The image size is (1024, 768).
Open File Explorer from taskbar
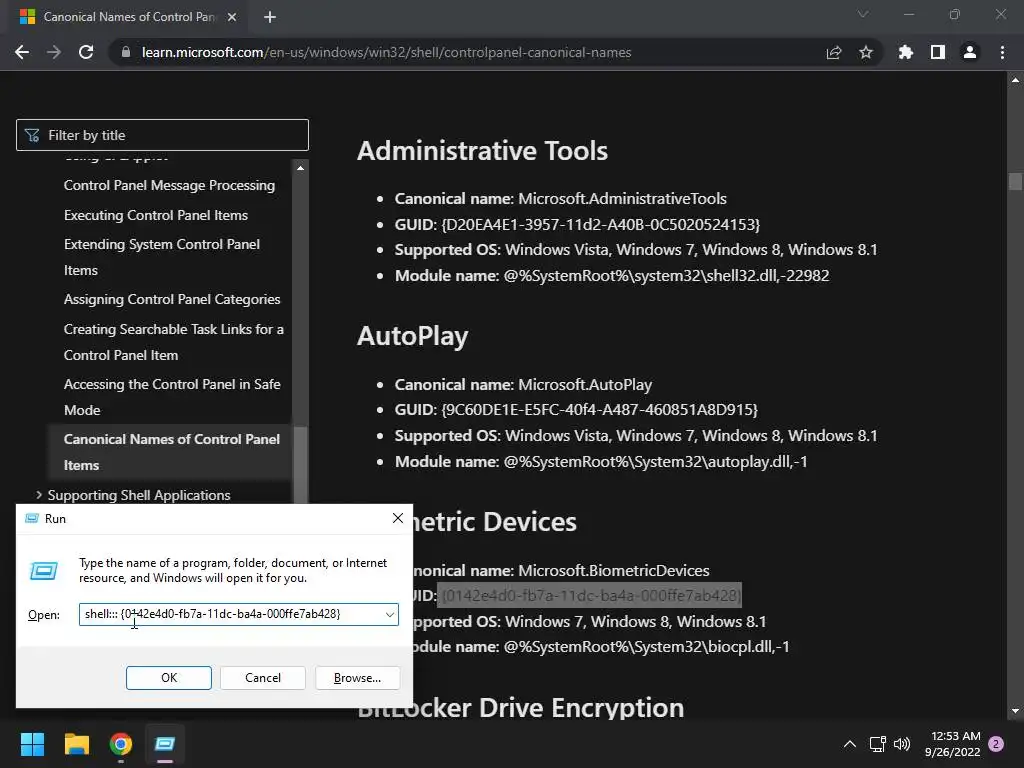[x=76, y=744]
